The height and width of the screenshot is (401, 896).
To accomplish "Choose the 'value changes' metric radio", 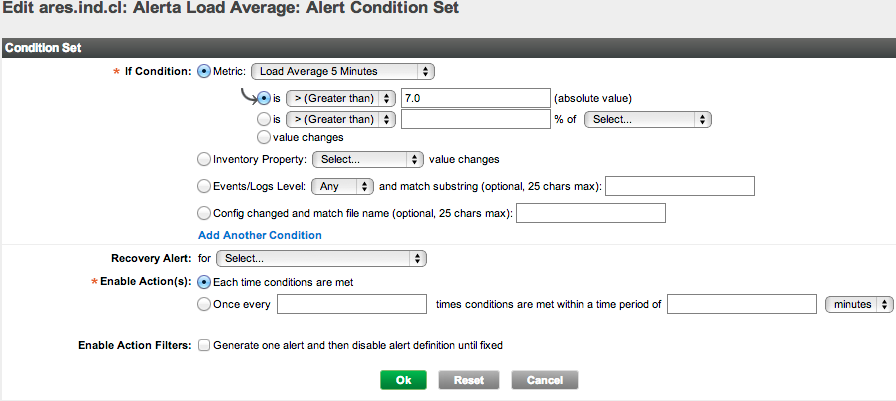I will click(x=264, y=137).
